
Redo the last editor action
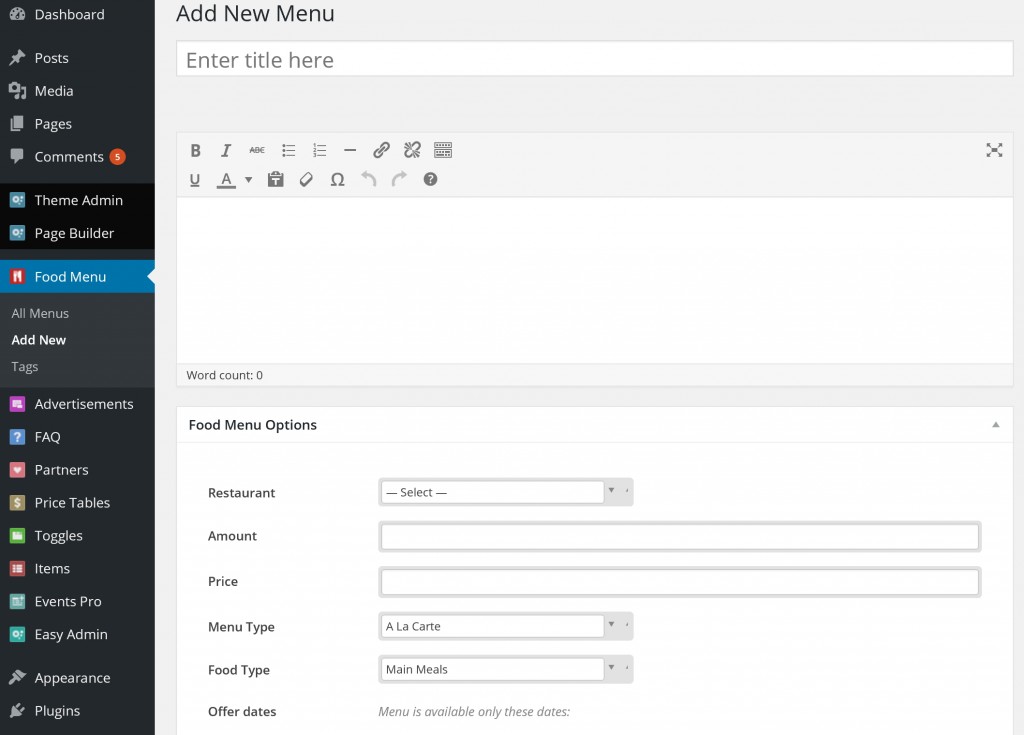coord(399,179)
